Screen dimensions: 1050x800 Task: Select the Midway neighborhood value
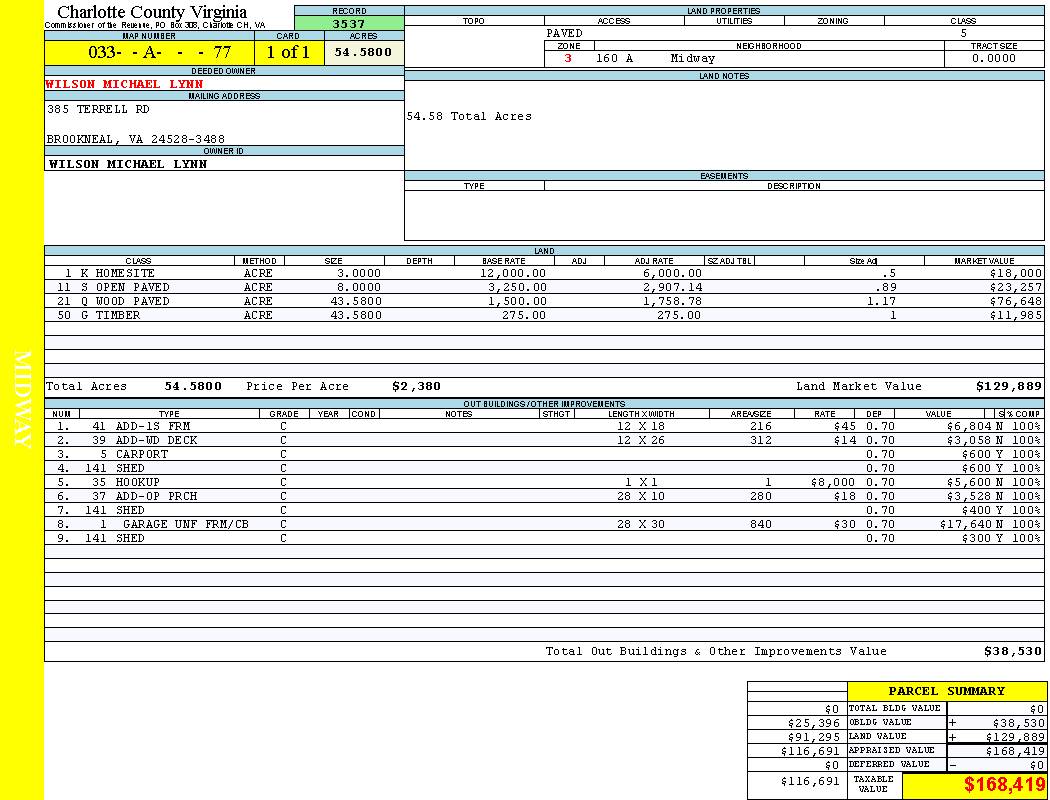tap(693, 59)
